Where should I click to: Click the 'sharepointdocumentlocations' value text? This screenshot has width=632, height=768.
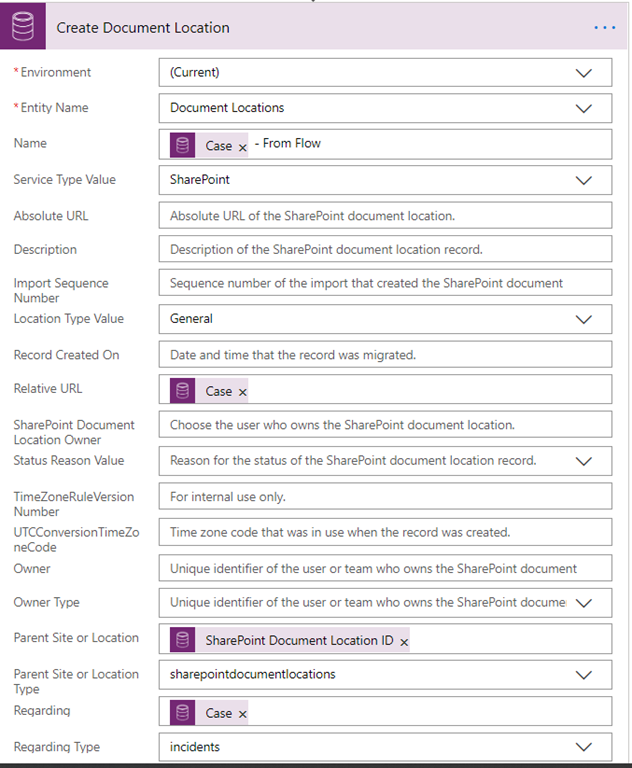(253, 674)
